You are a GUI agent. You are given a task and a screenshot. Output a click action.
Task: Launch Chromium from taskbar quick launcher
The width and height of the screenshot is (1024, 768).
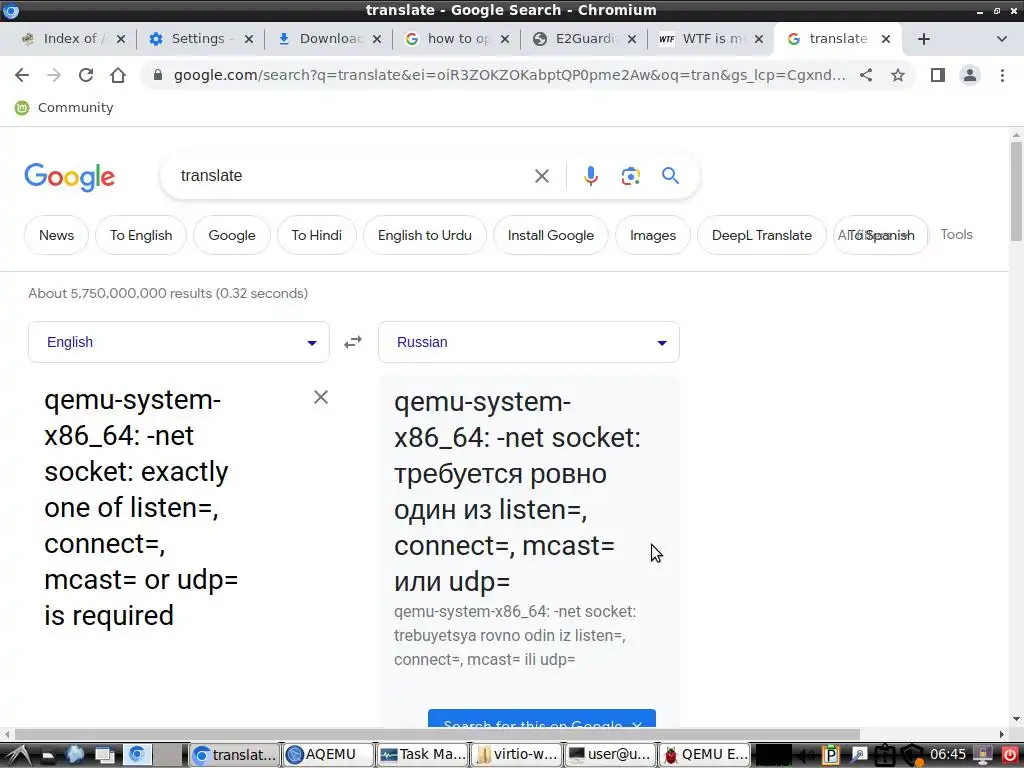[136, 755]
